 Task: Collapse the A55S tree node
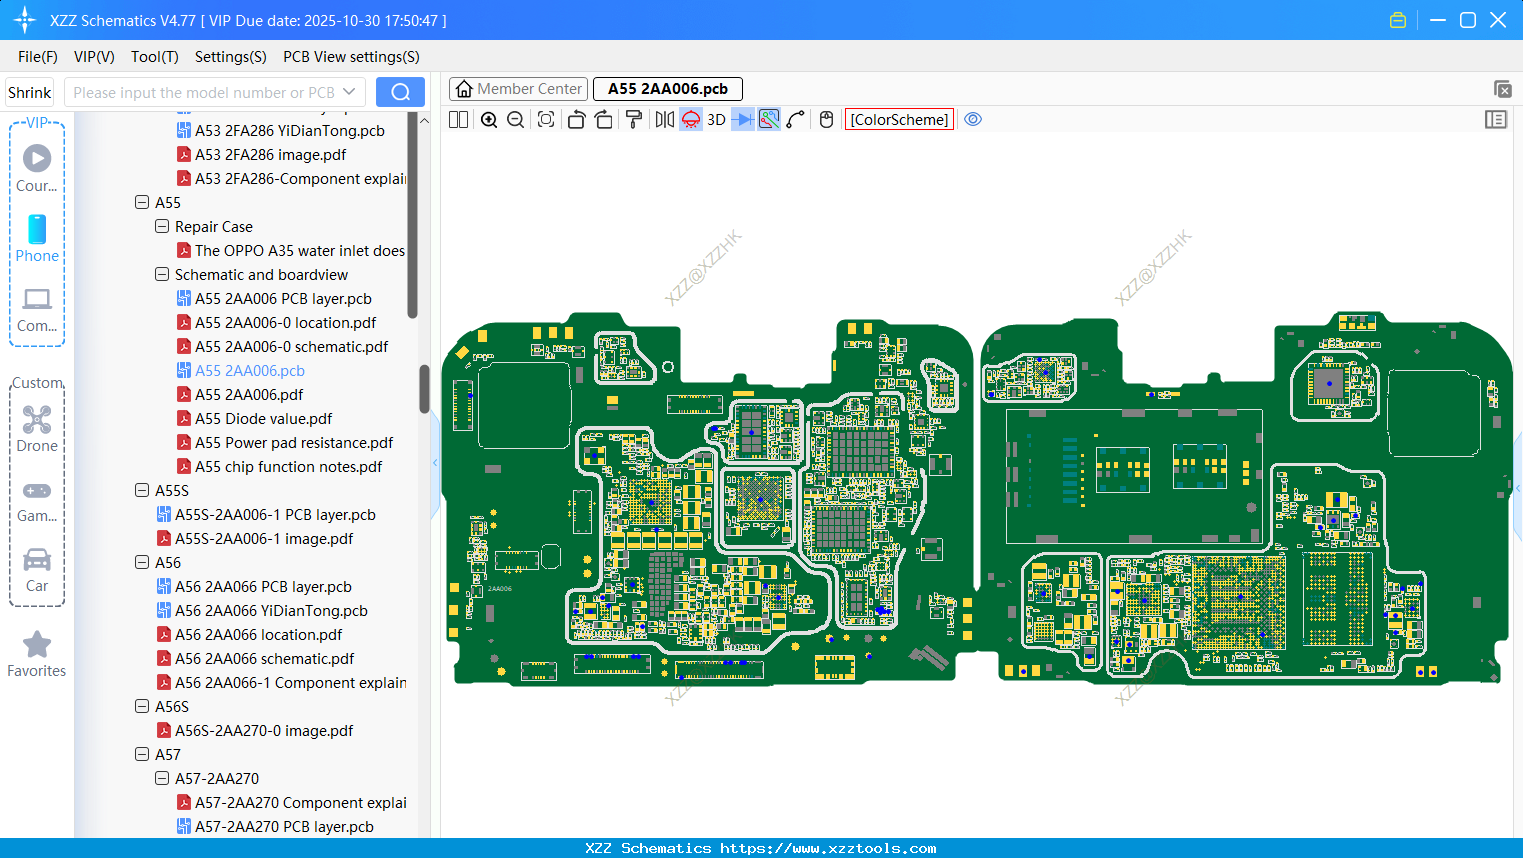click(142, 490)
